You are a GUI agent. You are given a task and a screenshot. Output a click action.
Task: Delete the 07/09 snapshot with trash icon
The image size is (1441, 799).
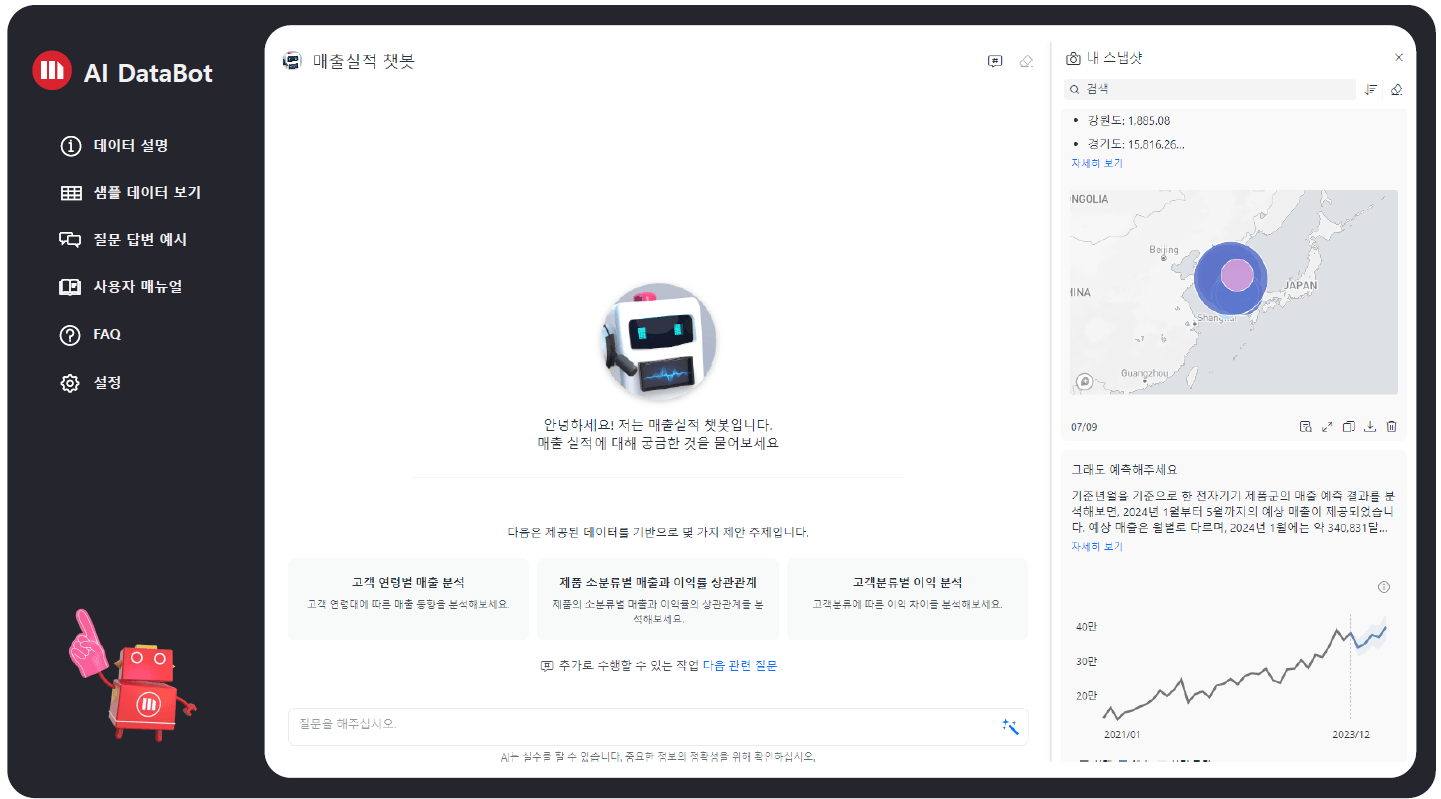pyautogui.click(x=1391, y=427)
